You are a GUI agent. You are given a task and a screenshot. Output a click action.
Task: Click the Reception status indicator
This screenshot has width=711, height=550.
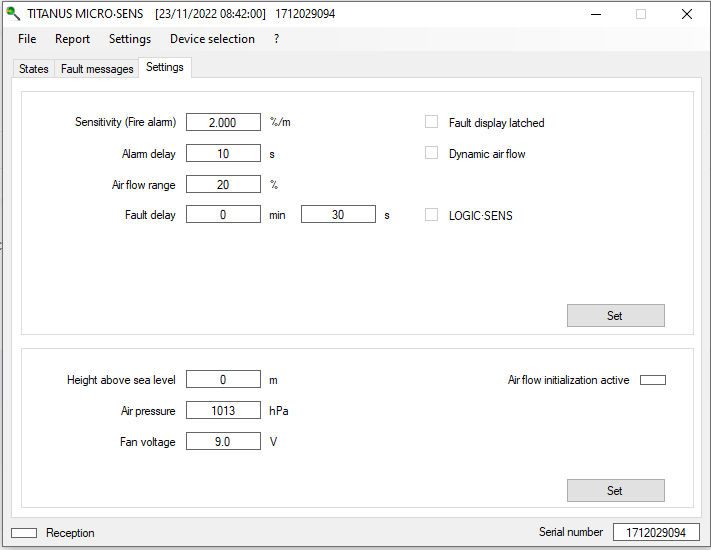pyautogui.click(x=24, y=533)
